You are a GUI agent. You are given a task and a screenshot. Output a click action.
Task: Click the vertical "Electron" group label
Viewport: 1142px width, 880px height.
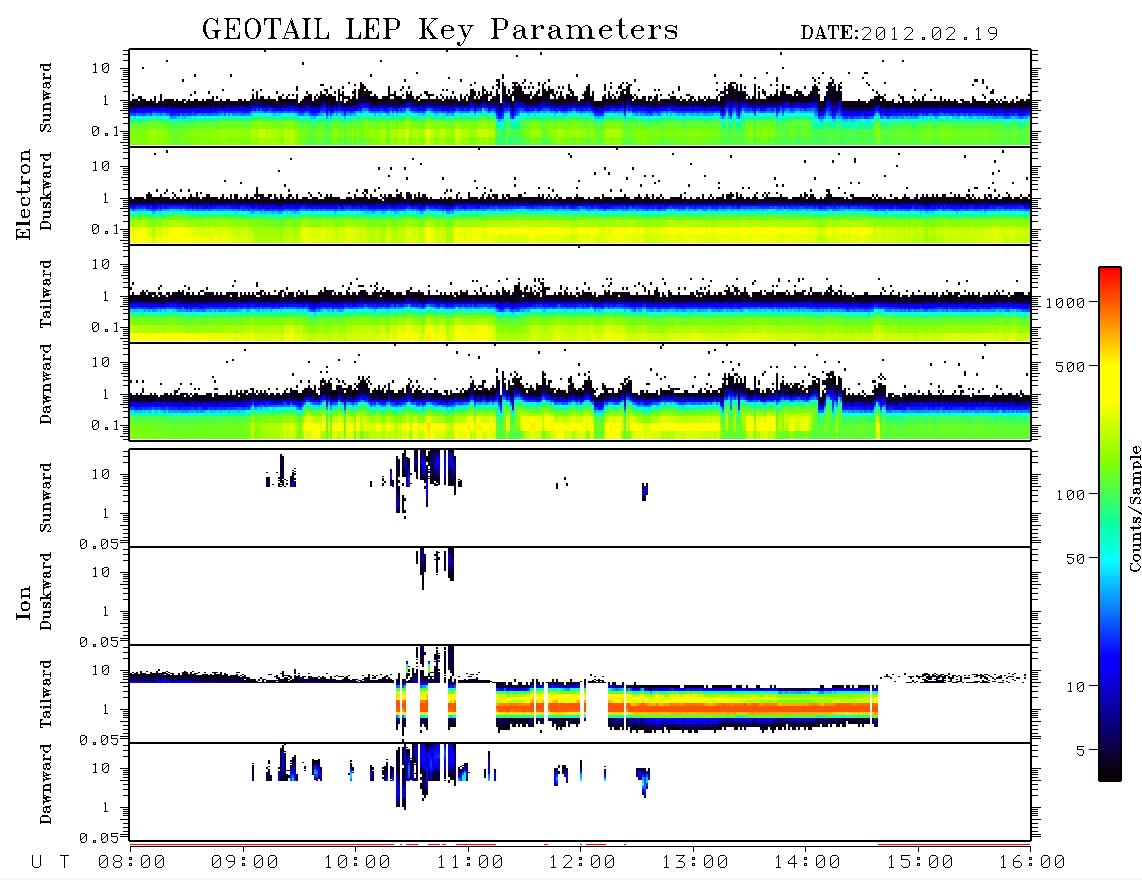24,194
